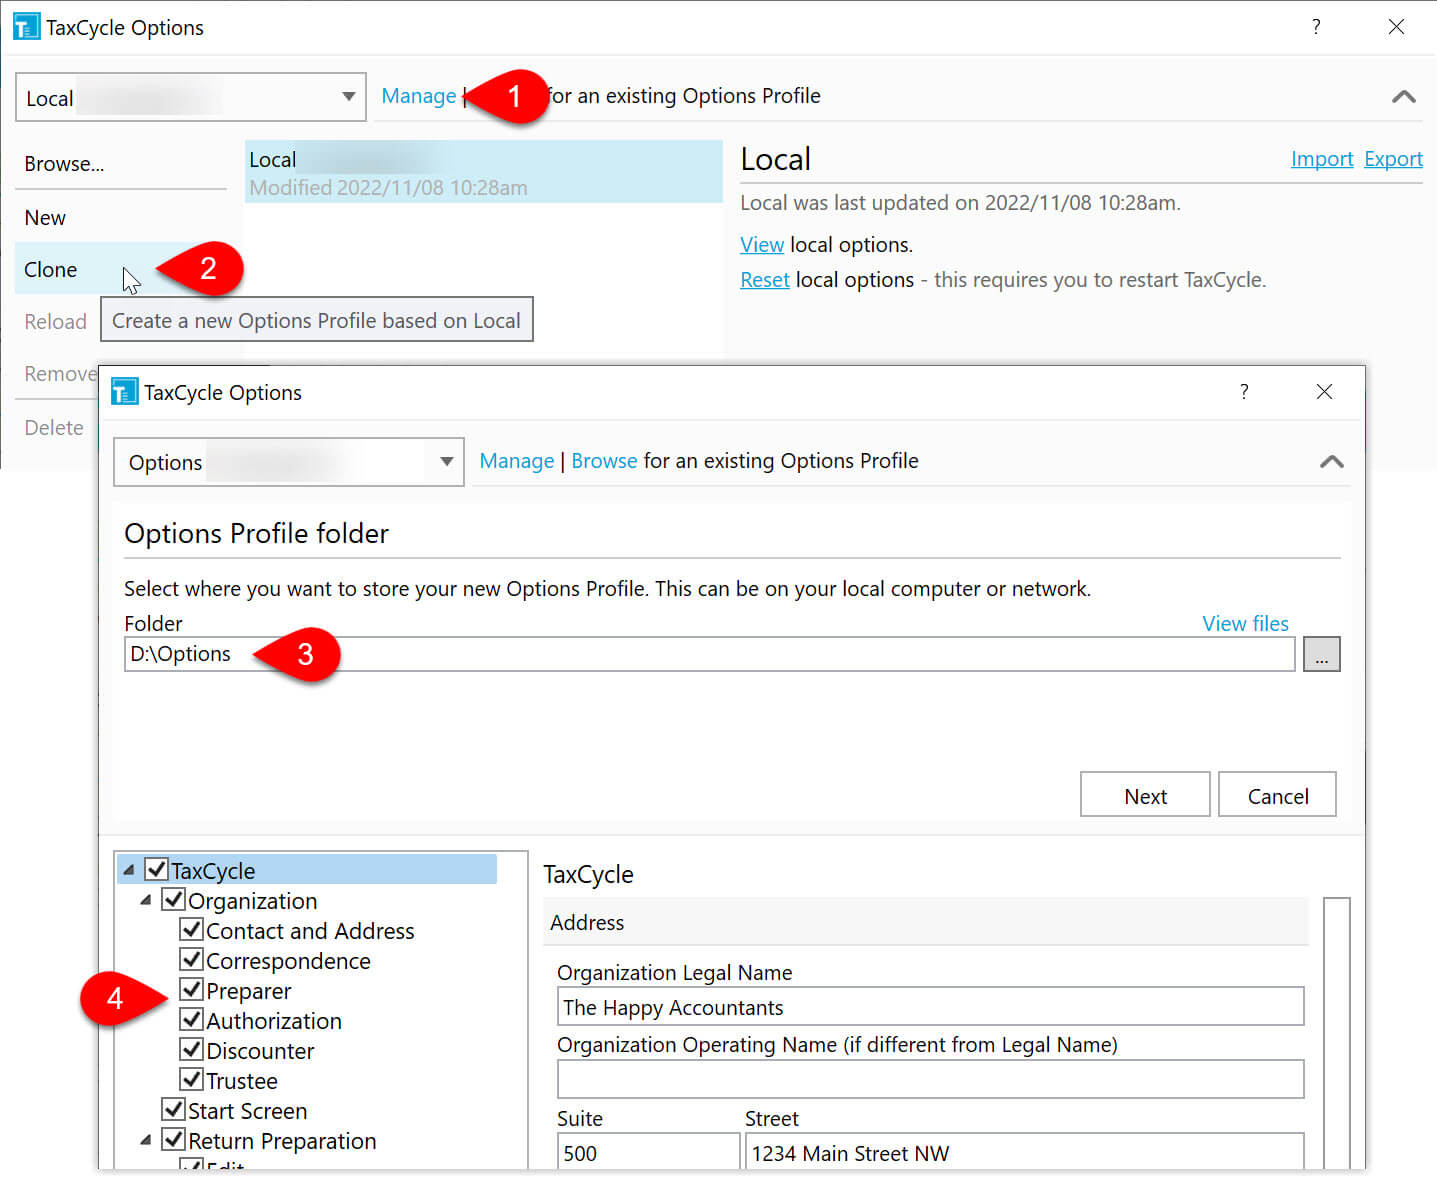The height and width of the screenshot is (1177, 1437).
Task: Select Browse... in the left menu
Action: point(64,164)
